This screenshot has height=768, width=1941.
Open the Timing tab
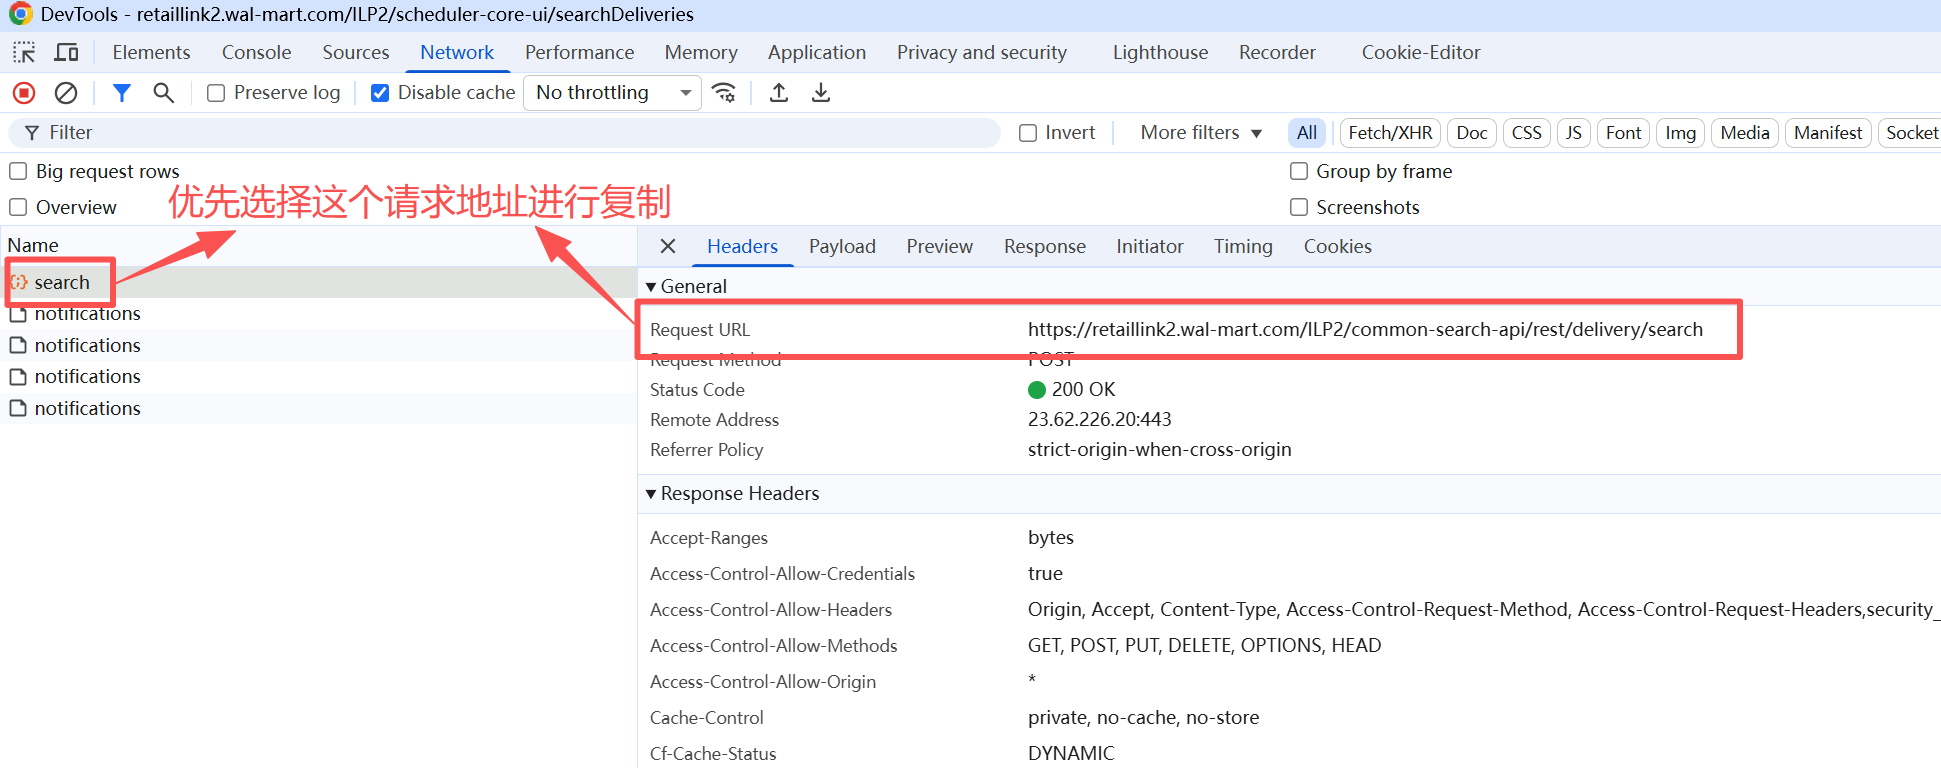[1243, 246]
